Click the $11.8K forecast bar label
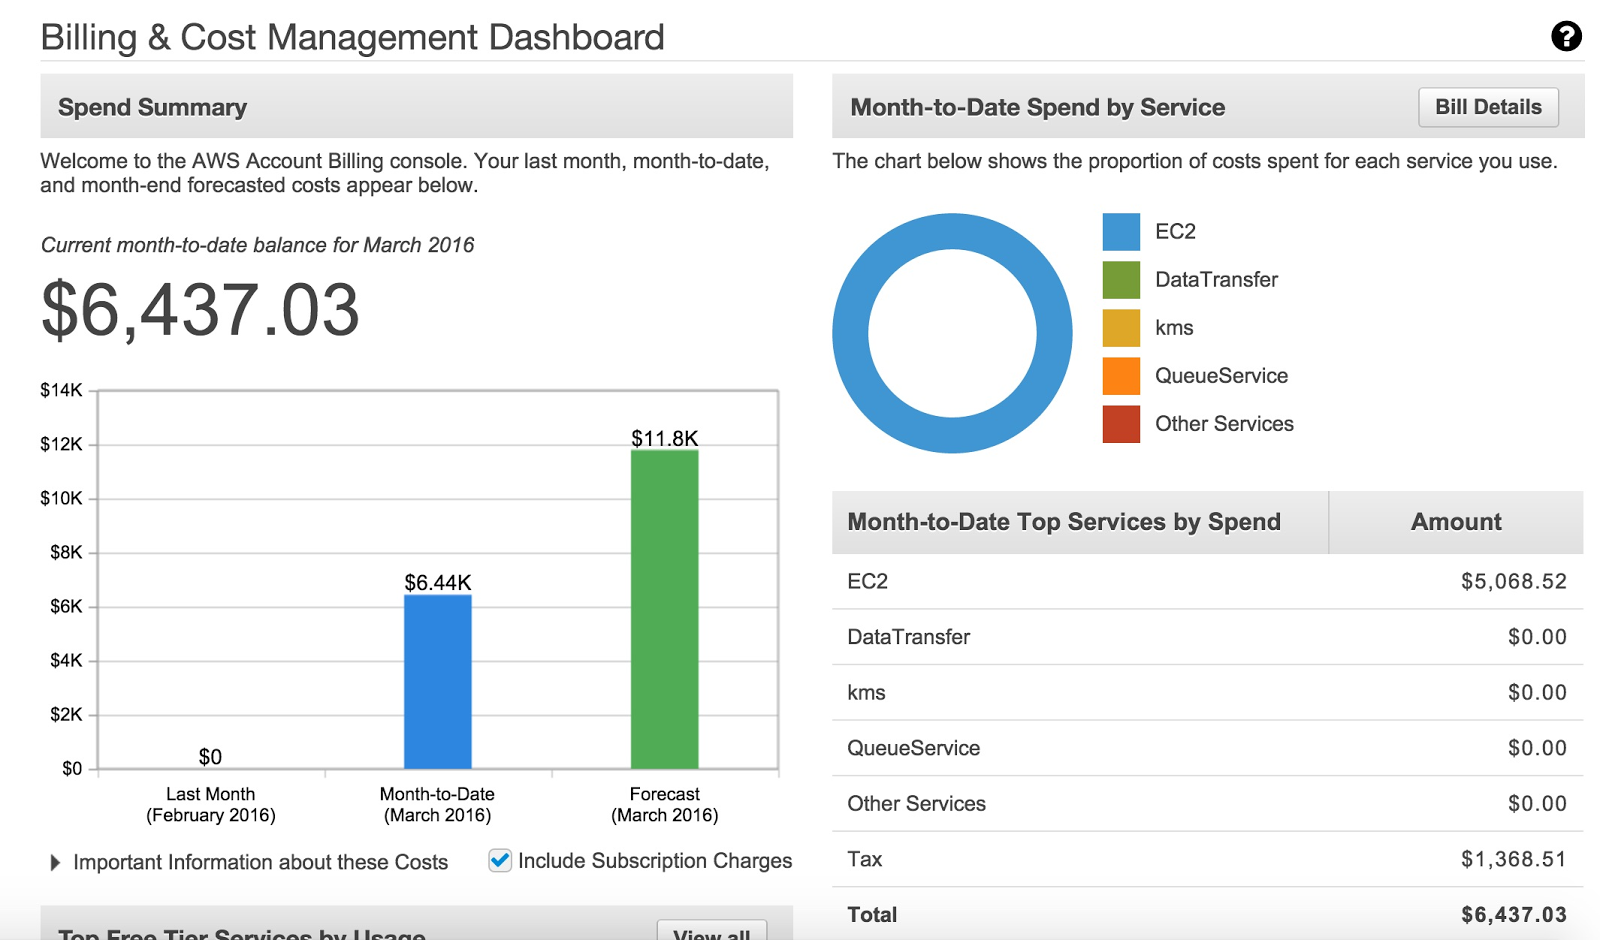This screenshot has width=1600, height=940. [x=665, y=438]
